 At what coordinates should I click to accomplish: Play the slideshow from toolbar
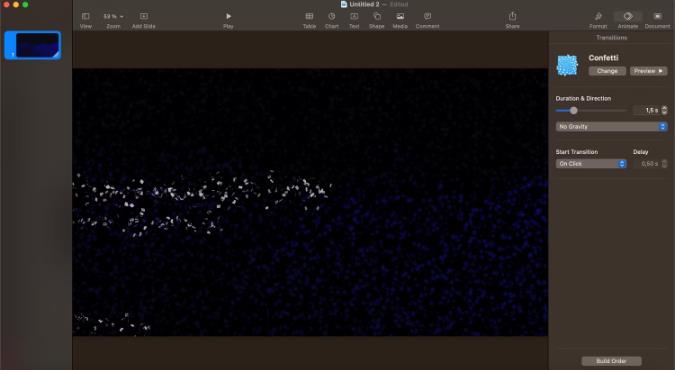point(229,16)
